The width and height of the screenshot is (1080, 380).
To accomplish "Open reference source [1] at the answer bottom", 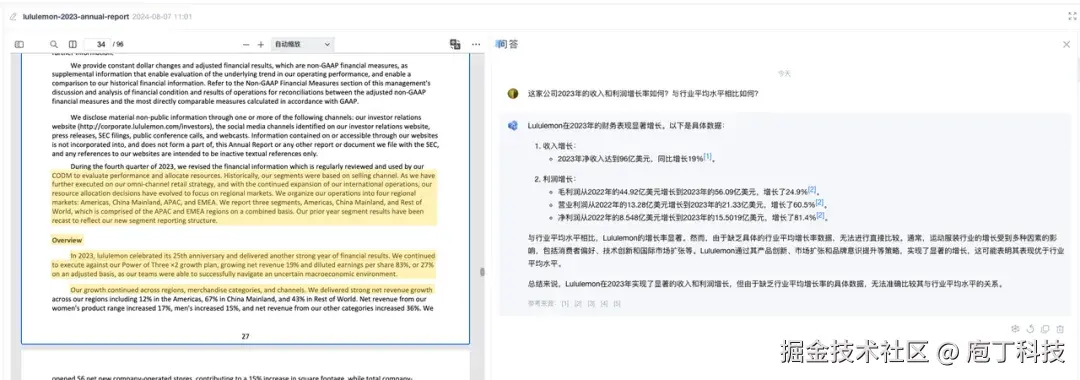I will click(565, 303).
